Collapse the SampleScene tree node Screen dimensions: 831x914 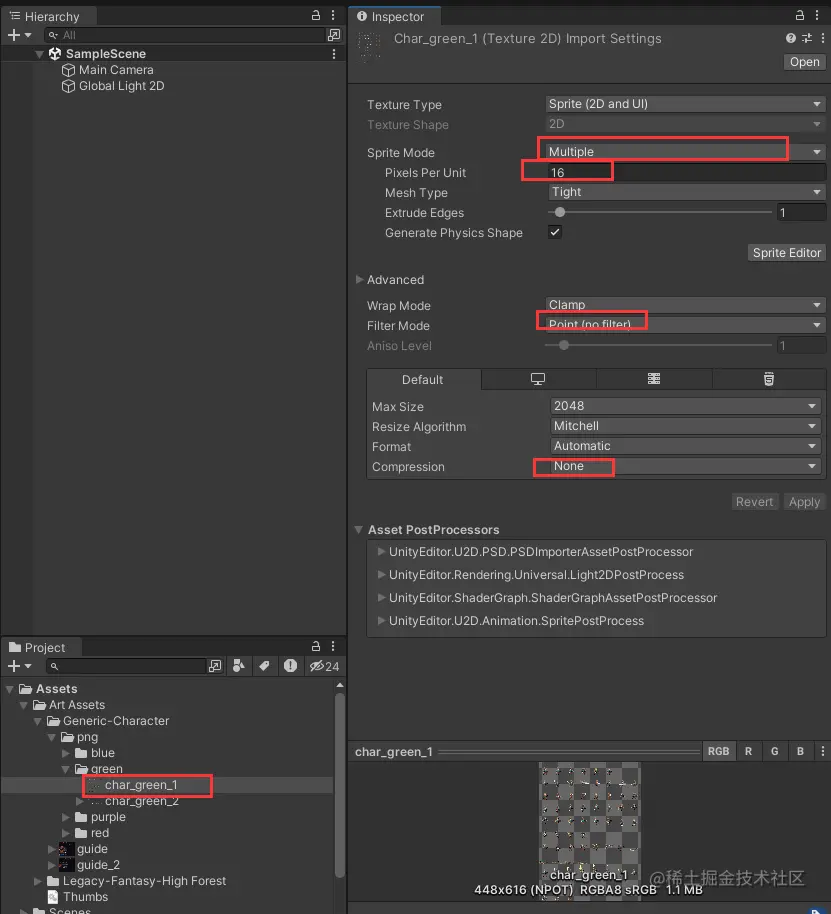coord(39,54)
